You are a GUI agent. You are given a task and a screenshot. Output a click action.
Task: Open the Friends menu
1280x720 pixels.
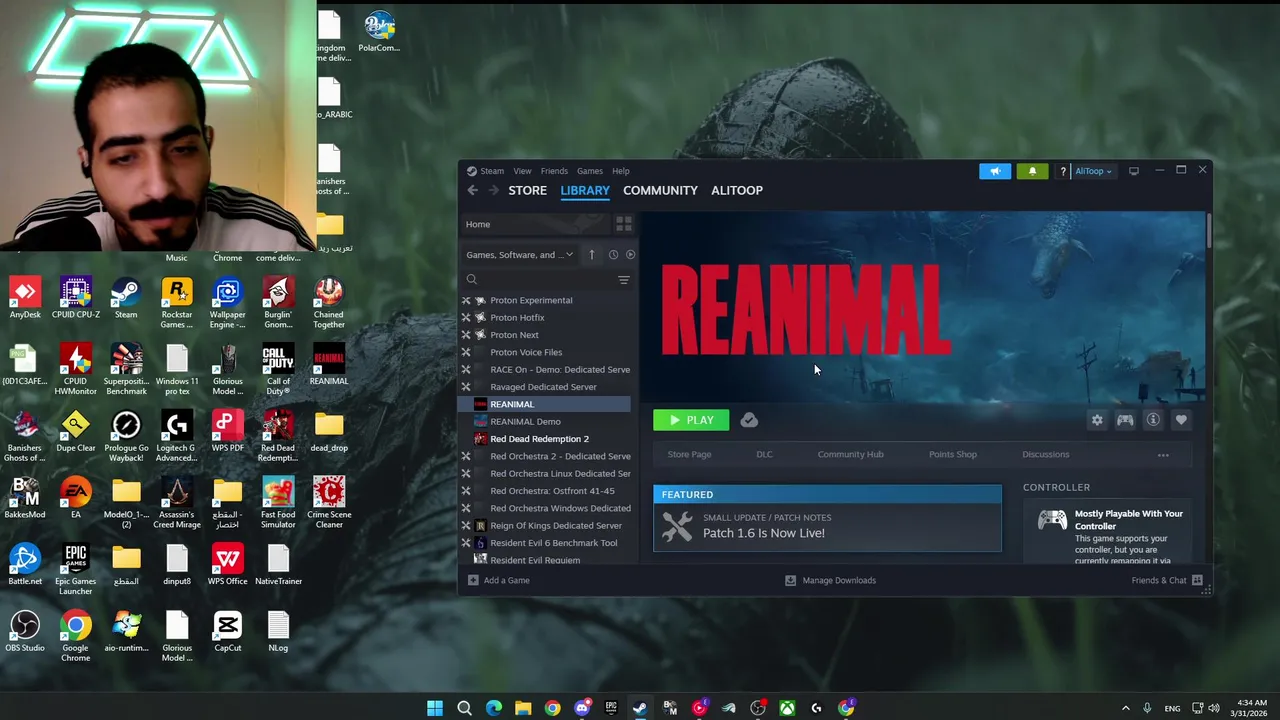[x=554, y=171]
